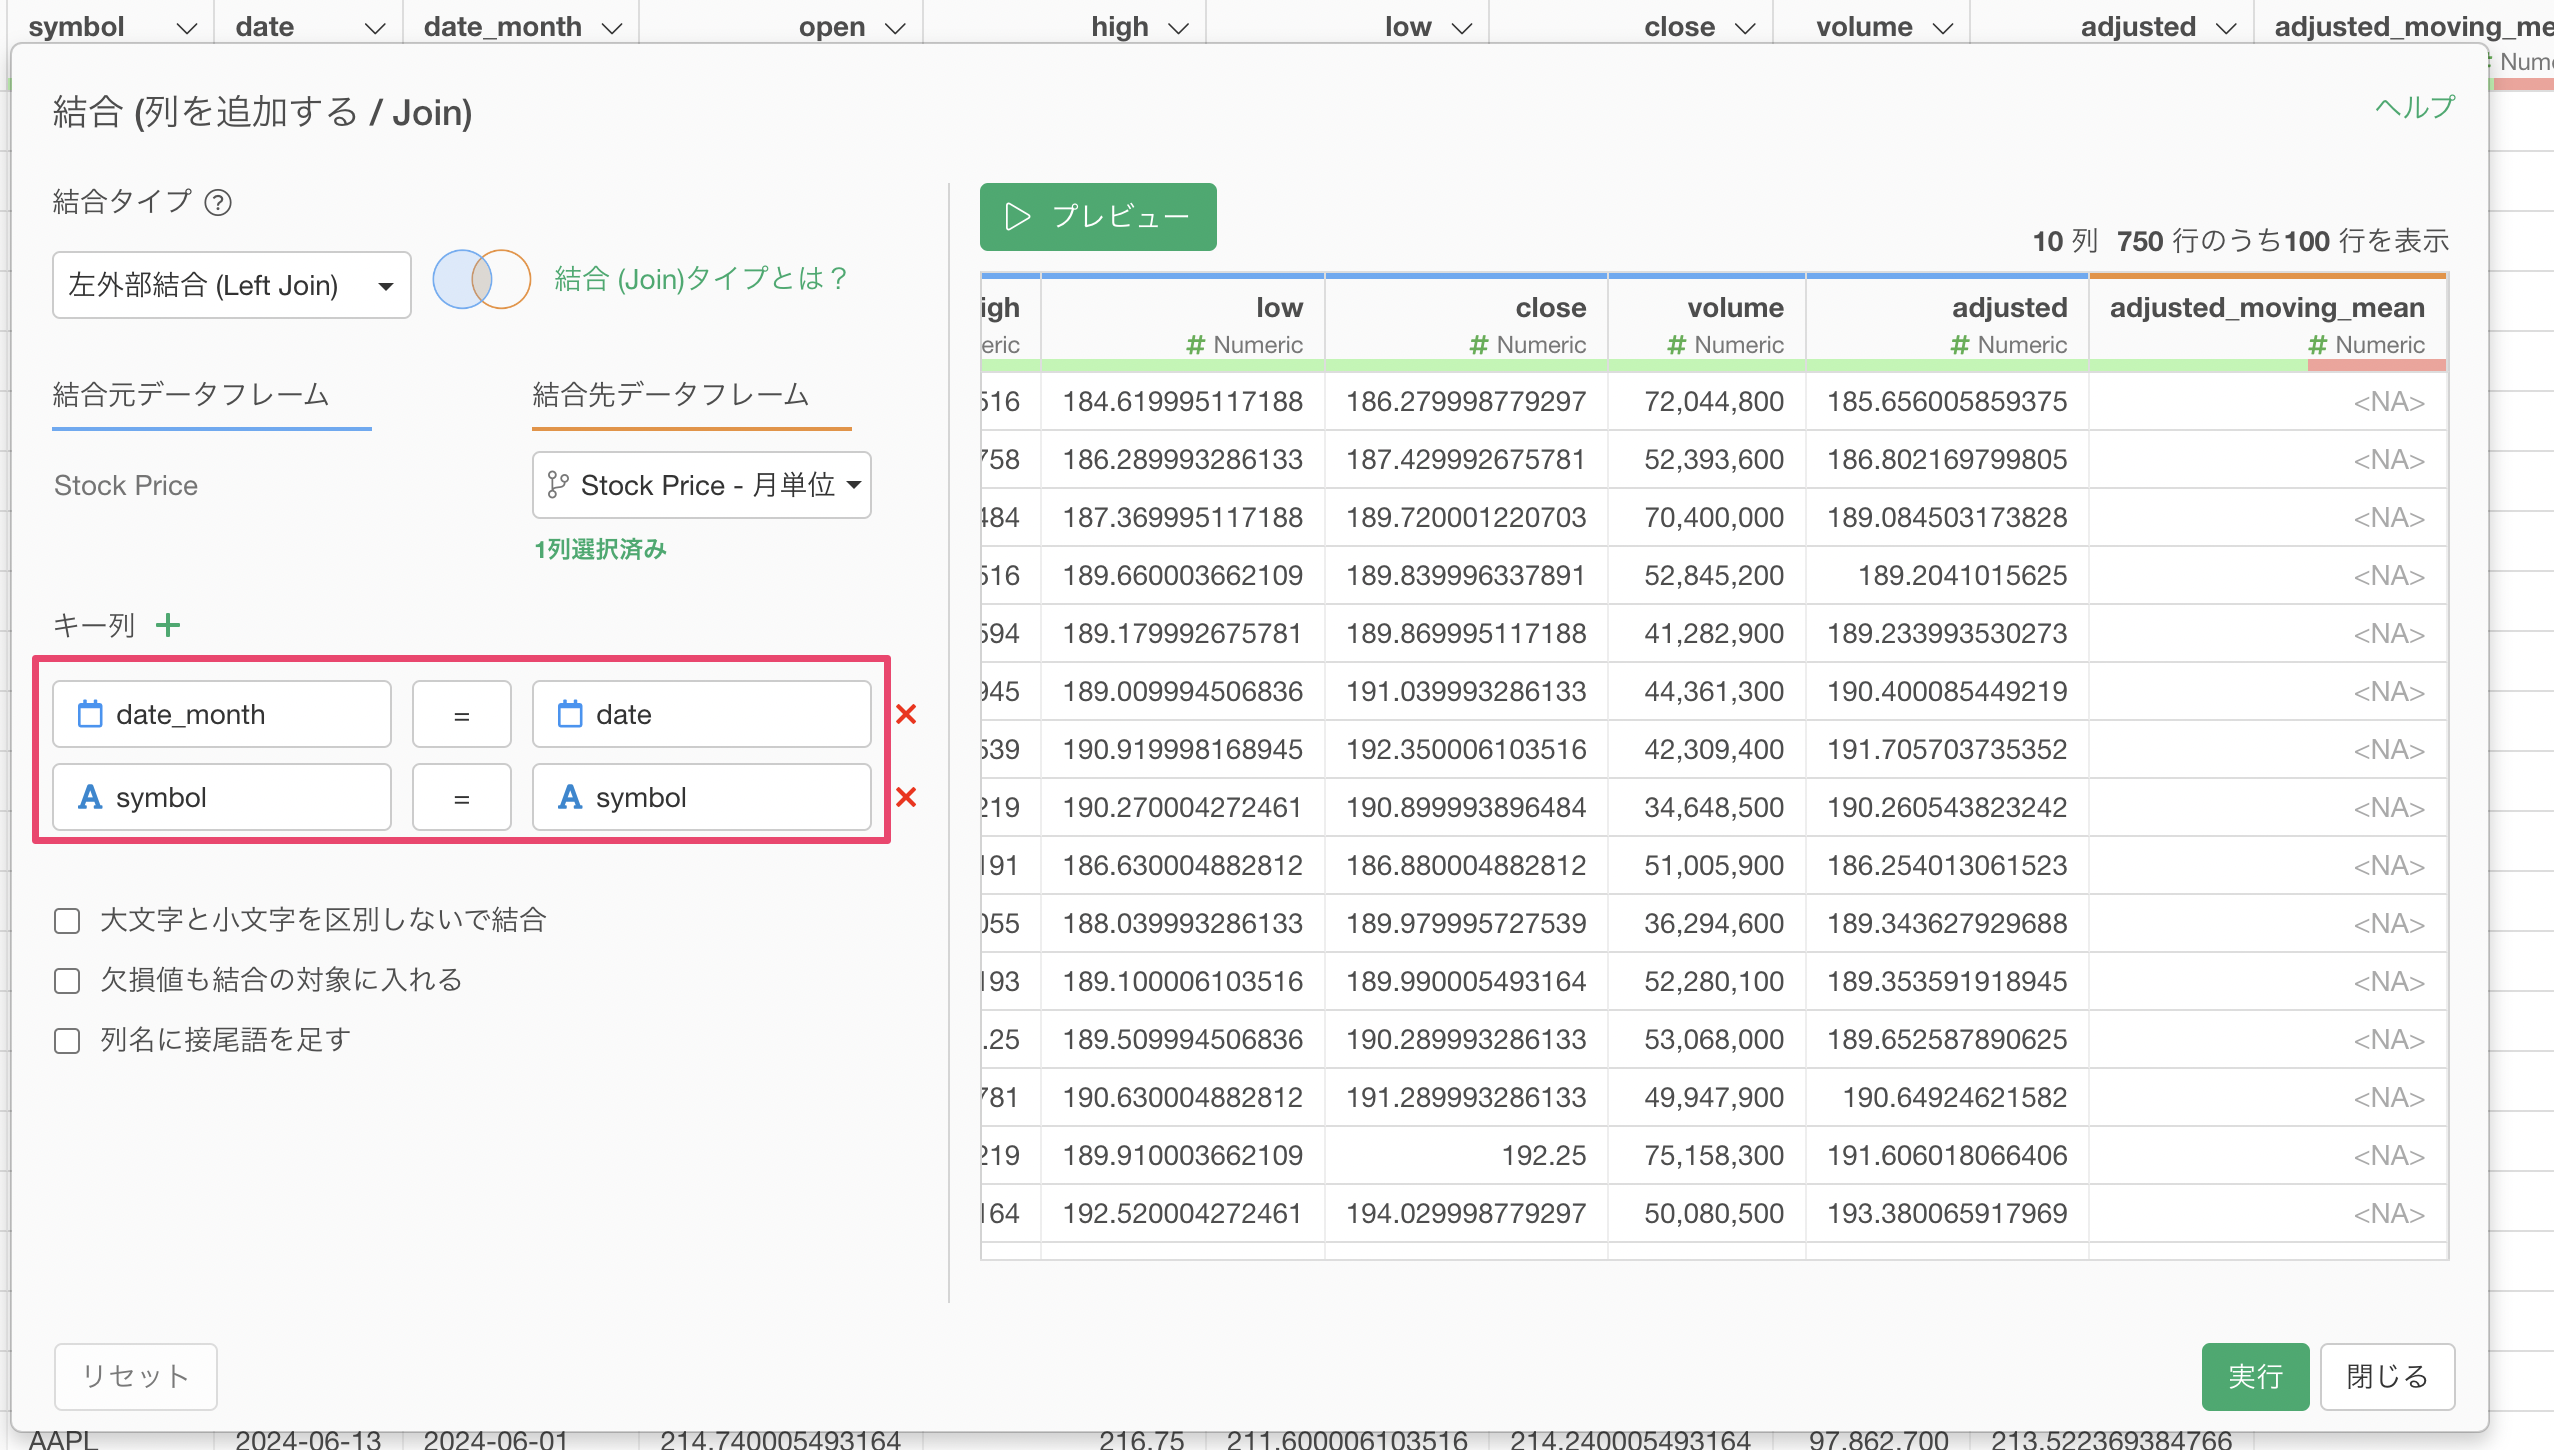Click the text type icon in source symbol field
Viewport: 2554px width, 1450px height.
90,797
